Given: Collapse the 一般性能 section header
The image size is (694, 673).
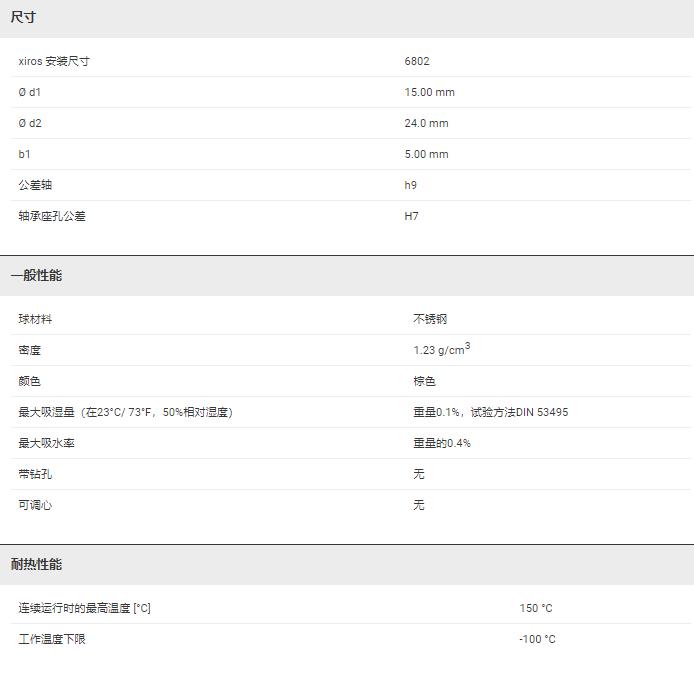Looking at the screenshot, I should tap(36, 275).
